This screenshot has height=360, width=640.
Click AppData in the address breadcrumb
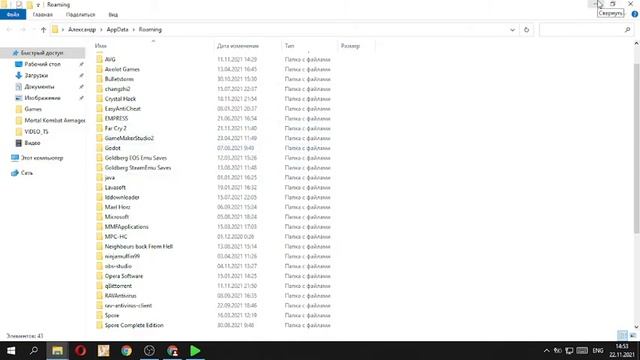click(x=118, y=29)
